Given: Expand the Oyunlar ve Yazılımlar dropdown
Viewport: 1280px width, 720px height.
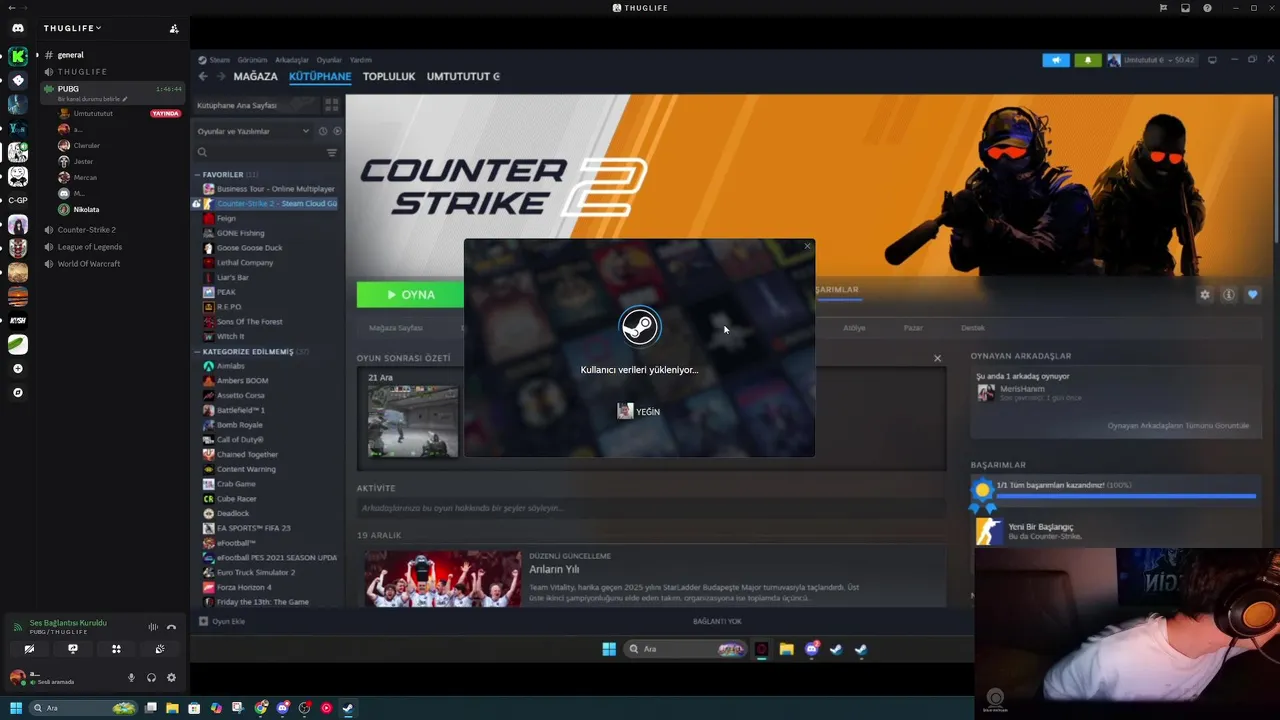Looking at the screenshot, I should (x=253, y=131).
